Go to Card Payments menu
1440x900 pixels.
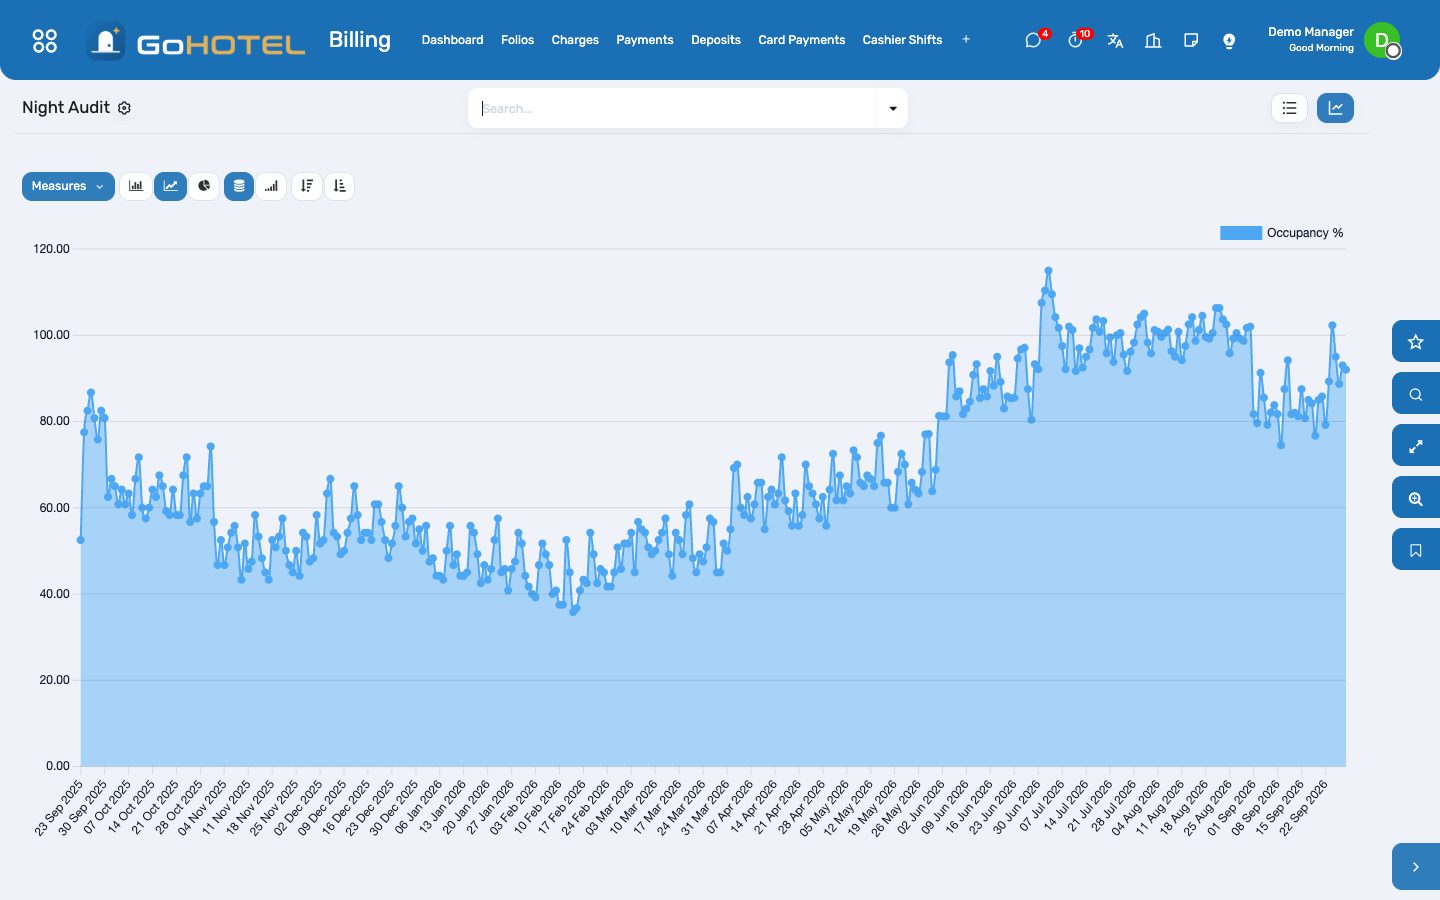802,40
